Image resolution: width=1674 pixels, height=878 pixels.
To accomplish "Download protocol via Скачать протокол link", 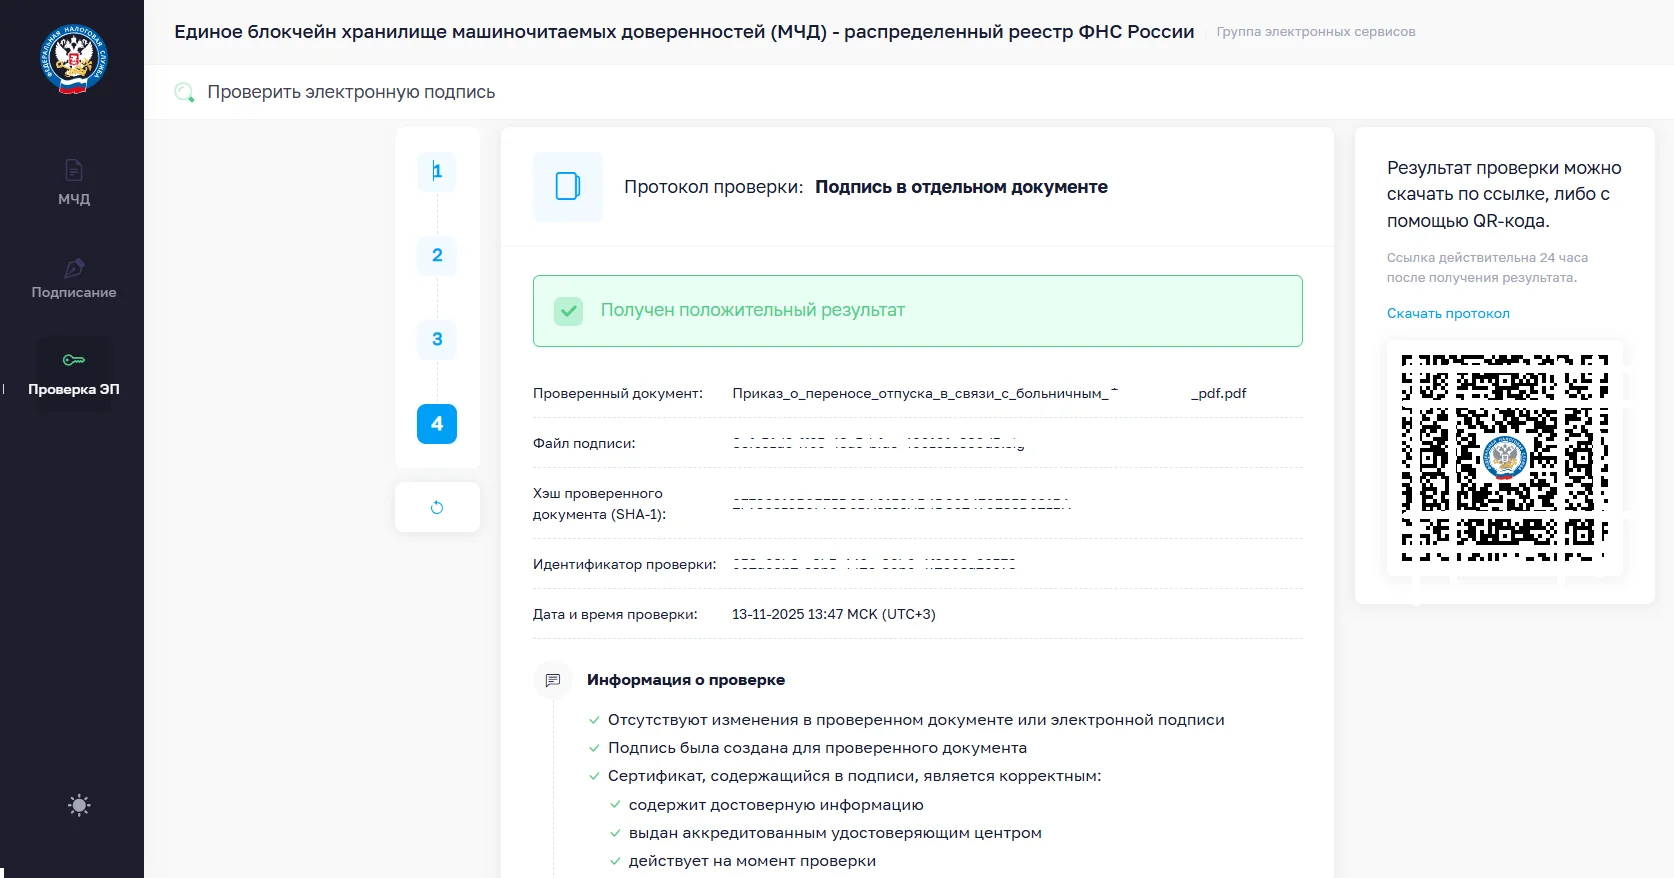I will coord(1447,313).
